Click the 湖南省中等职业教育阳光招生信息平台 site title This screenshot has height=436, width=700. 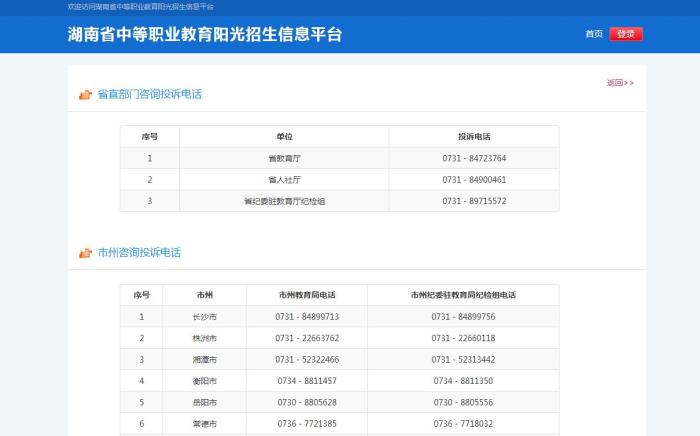pyautogui.click(x=204, y=34)
